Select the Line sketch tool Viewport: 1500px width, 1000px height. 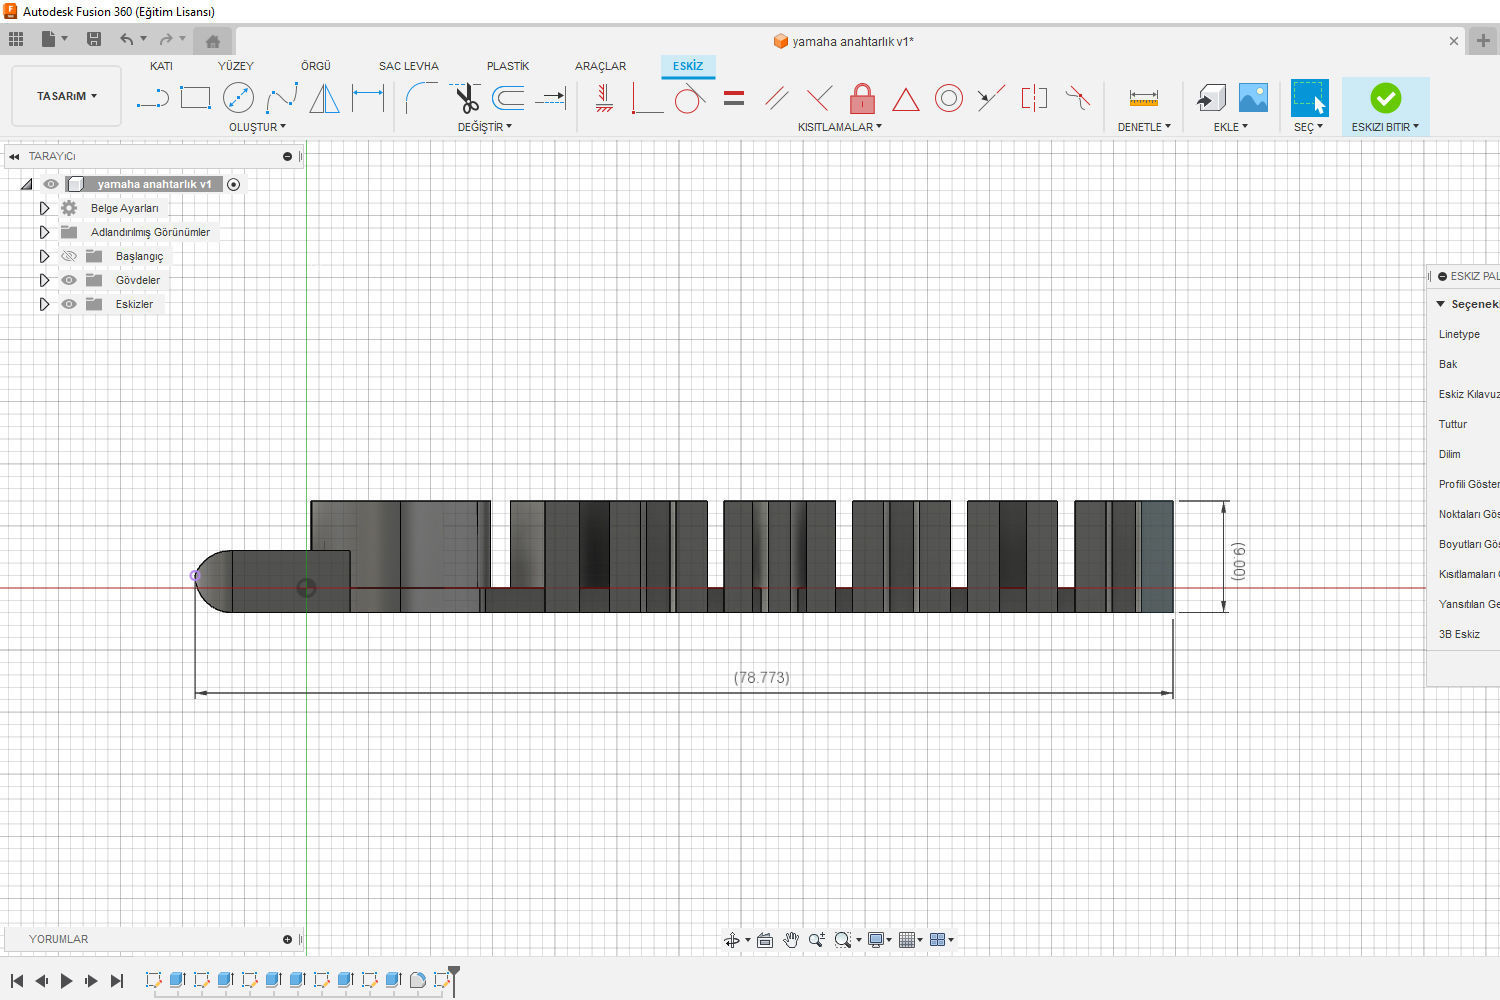(152, 98)
